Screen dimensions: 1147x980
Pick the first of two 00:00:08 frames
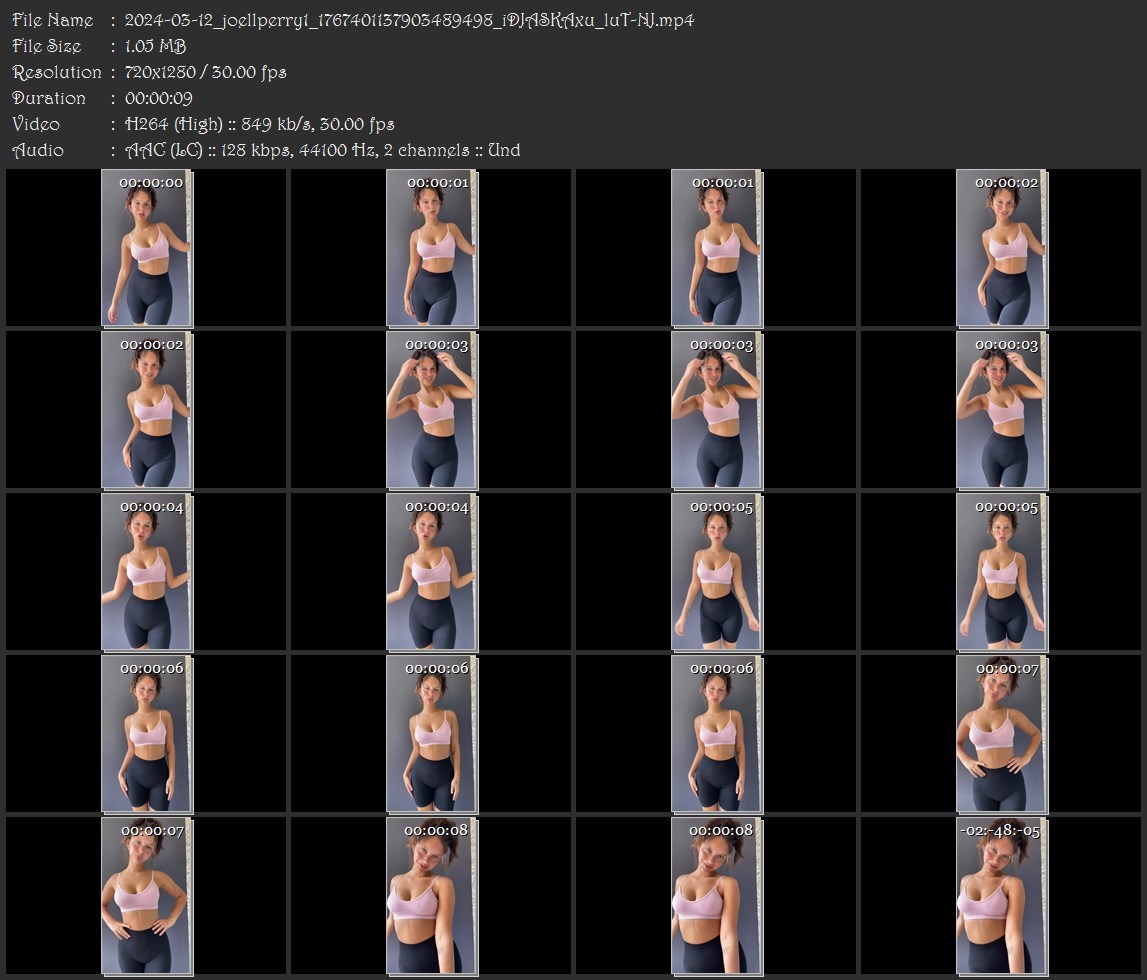432,896
